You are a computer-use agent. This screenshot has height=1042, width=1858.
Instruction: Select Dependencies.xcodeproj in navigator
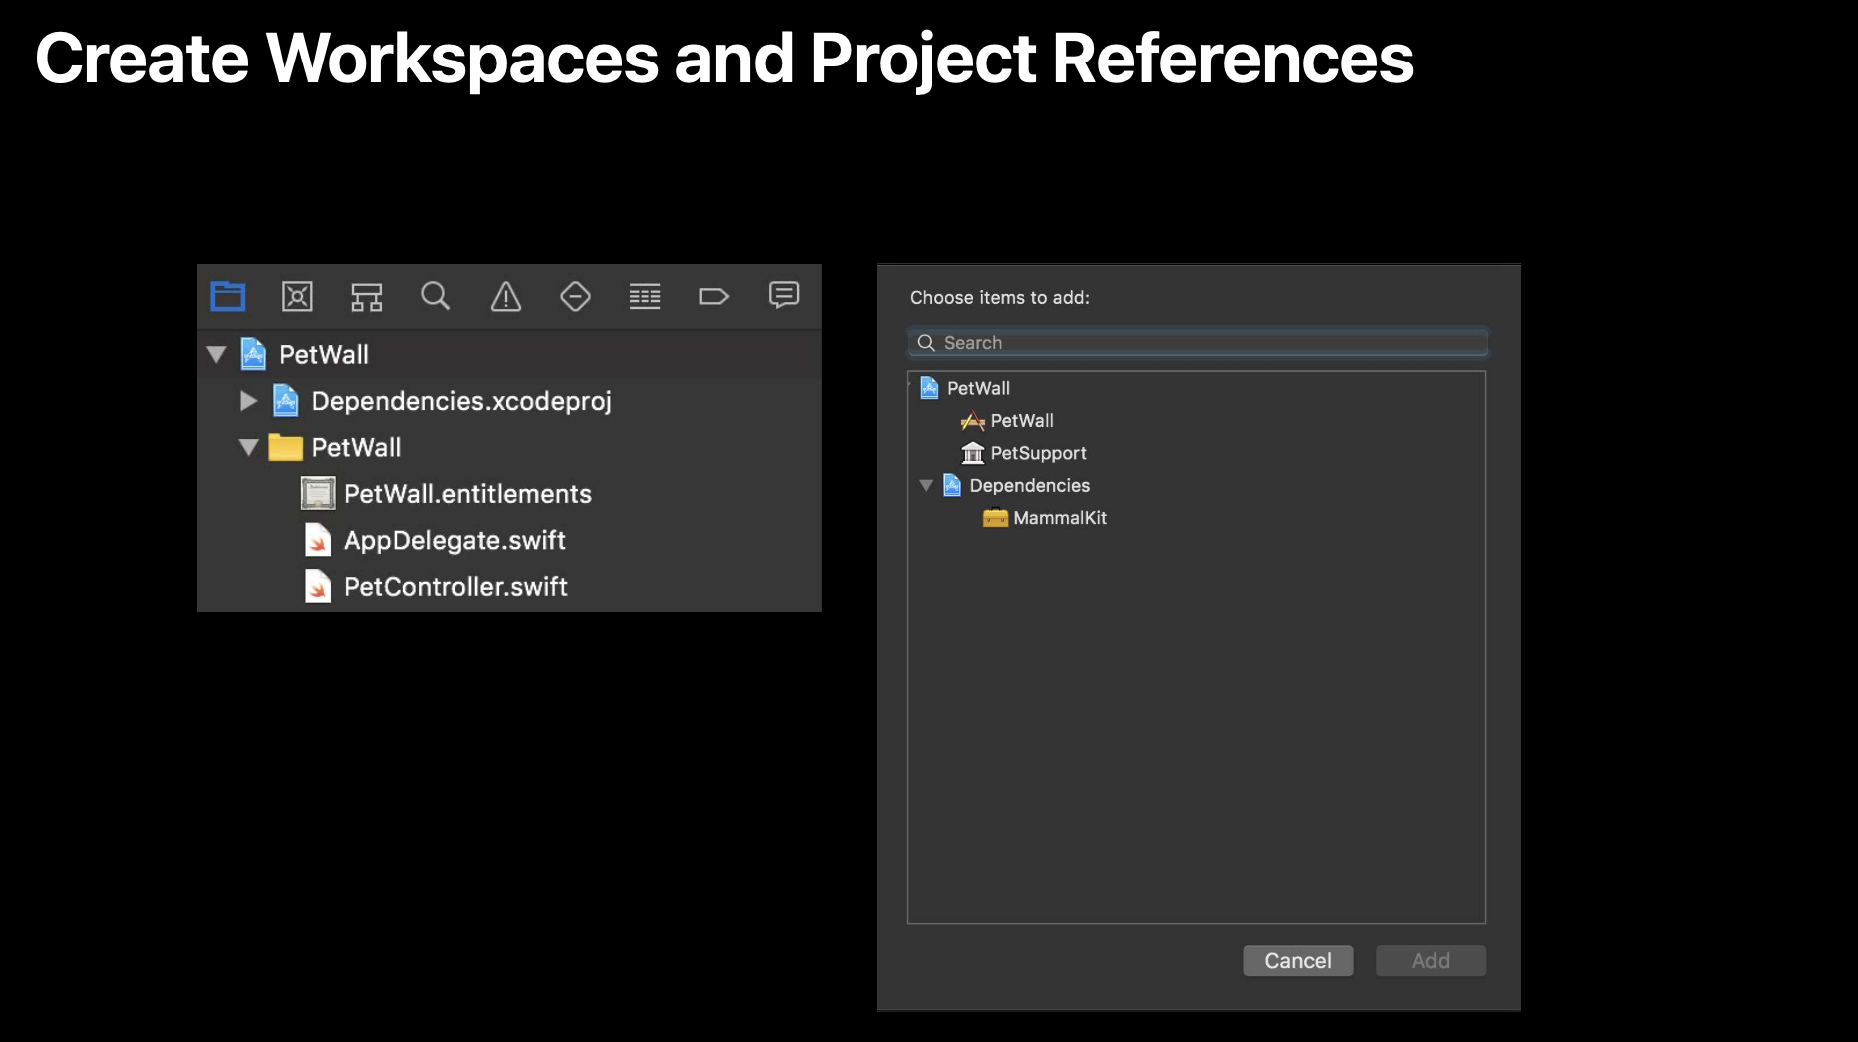click(x=510, y=401)
